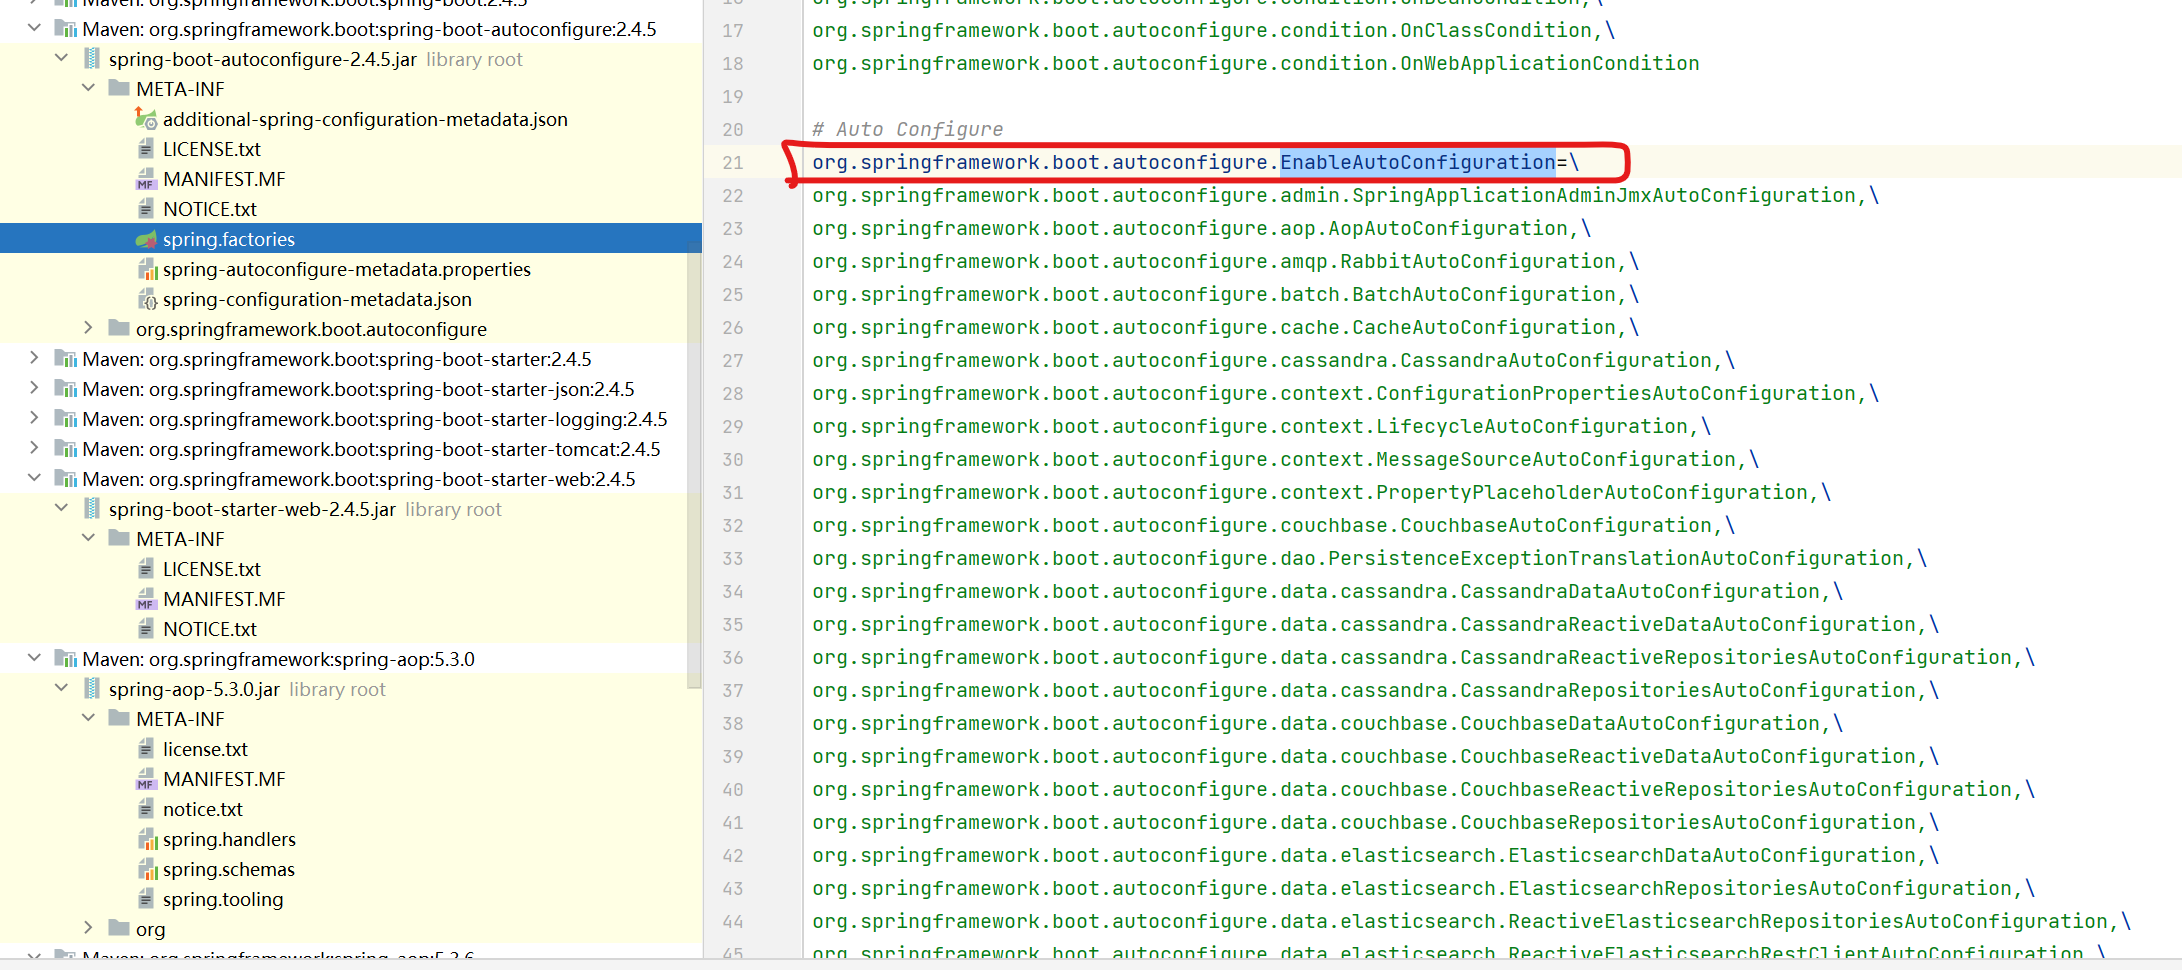This screenshot has width=2182, height=970.
Task: Click spring-boot-starter-web-2.4.5.jar archive icon
Action: pyautogui.click(x=92, y=509)
